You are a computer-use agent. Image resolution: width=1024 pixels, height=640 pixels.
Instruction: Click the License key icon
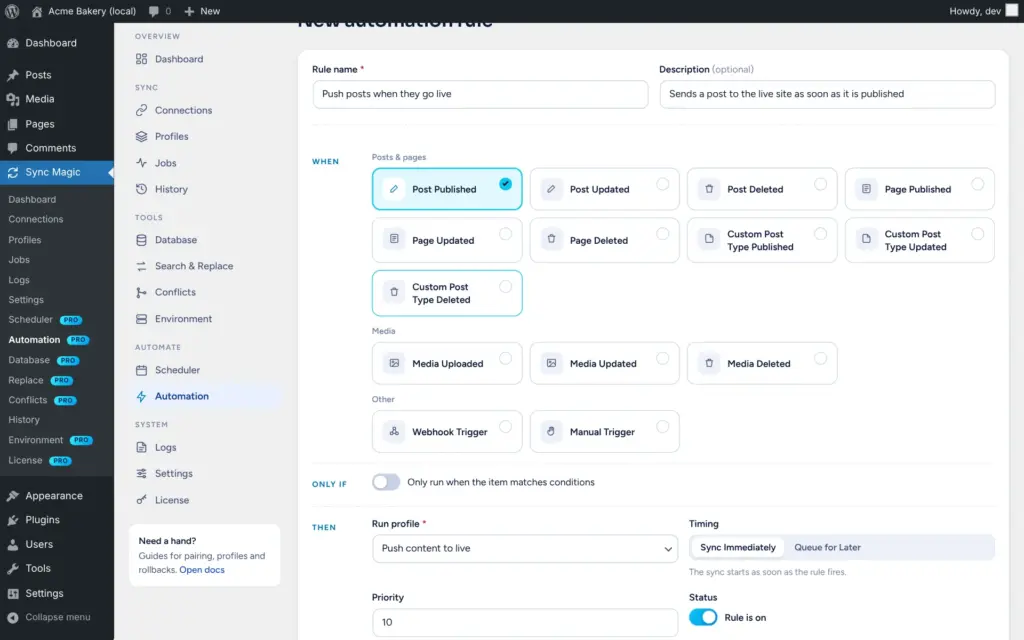141,500
